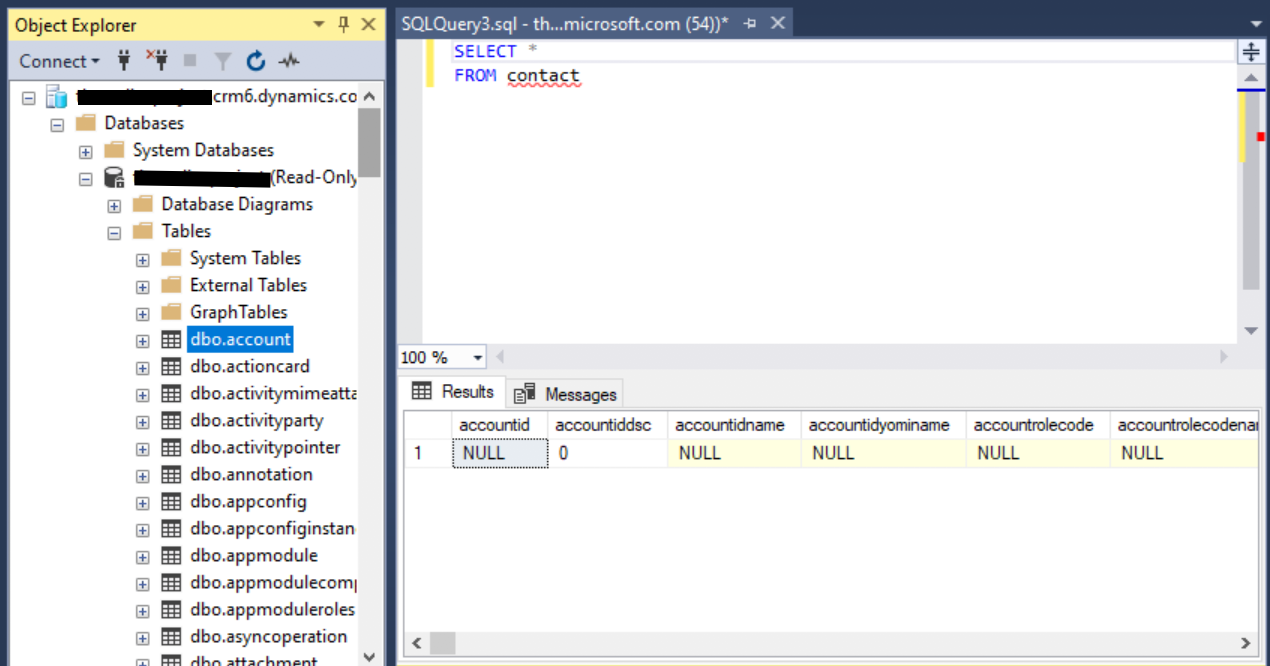
Task: Click the accountrolecode column header
Action: pos(1035,425)
